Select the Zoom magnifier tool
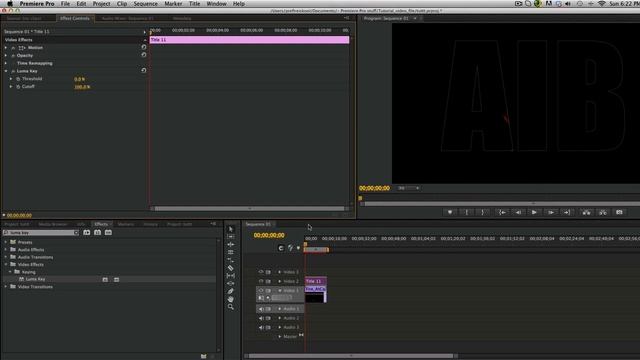Screen dimensions: 640x360 click(231, 307)
